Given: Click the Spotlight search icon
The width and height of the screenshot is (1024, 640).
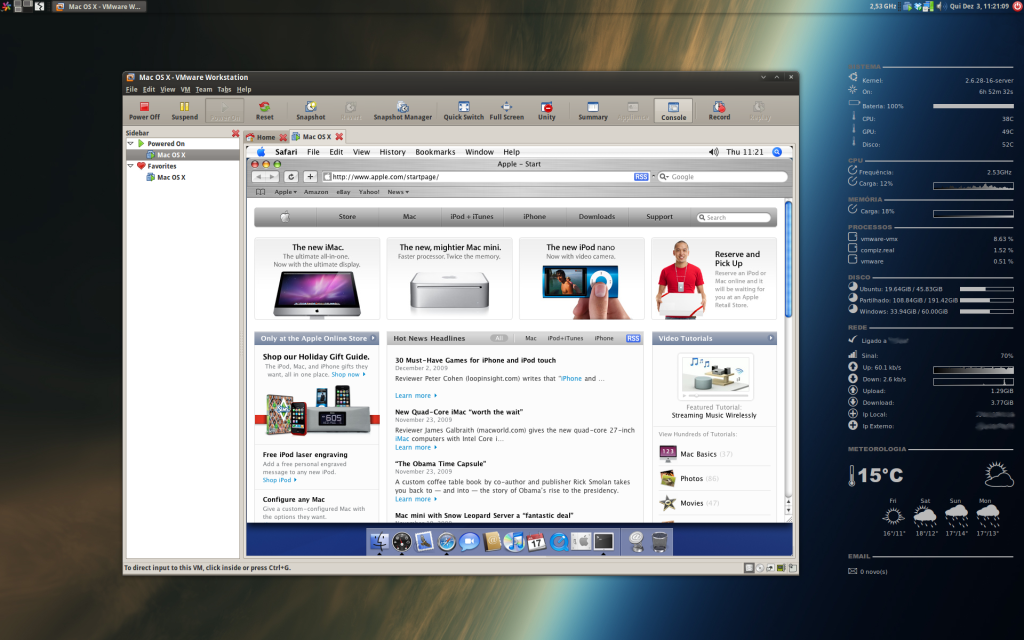Looking at the screenshot, I should pos(777,152).
